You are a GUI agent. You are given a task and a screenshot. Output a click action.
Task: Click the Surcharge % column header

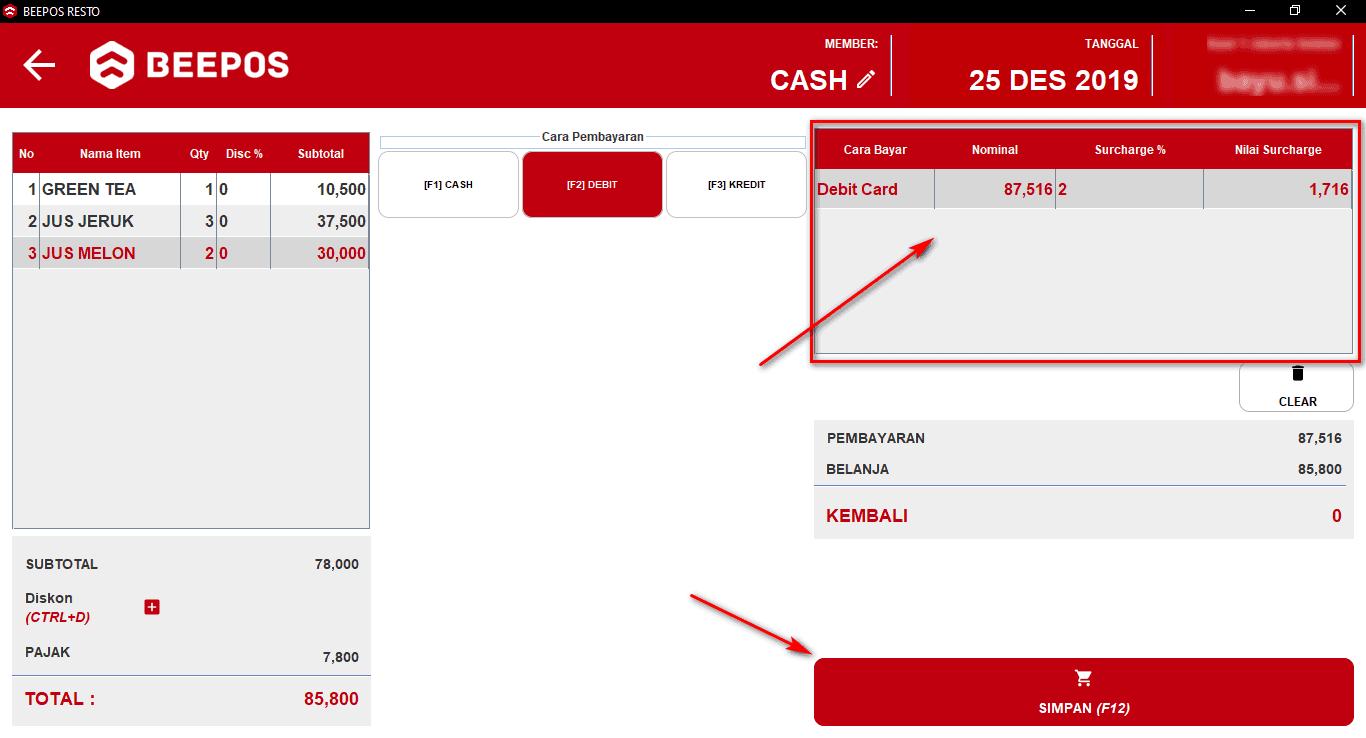pyautogui.click(x=1130, y=150)
